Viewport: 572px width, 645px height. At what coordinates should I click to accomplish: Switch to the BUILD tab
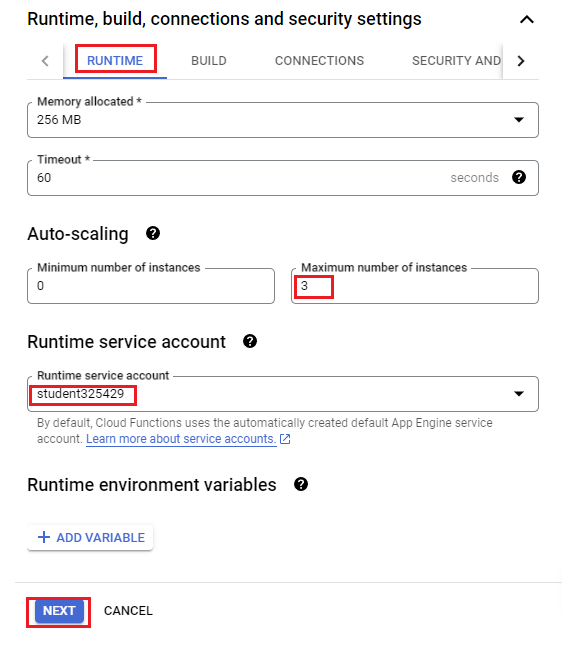click(x=208, y=60)
